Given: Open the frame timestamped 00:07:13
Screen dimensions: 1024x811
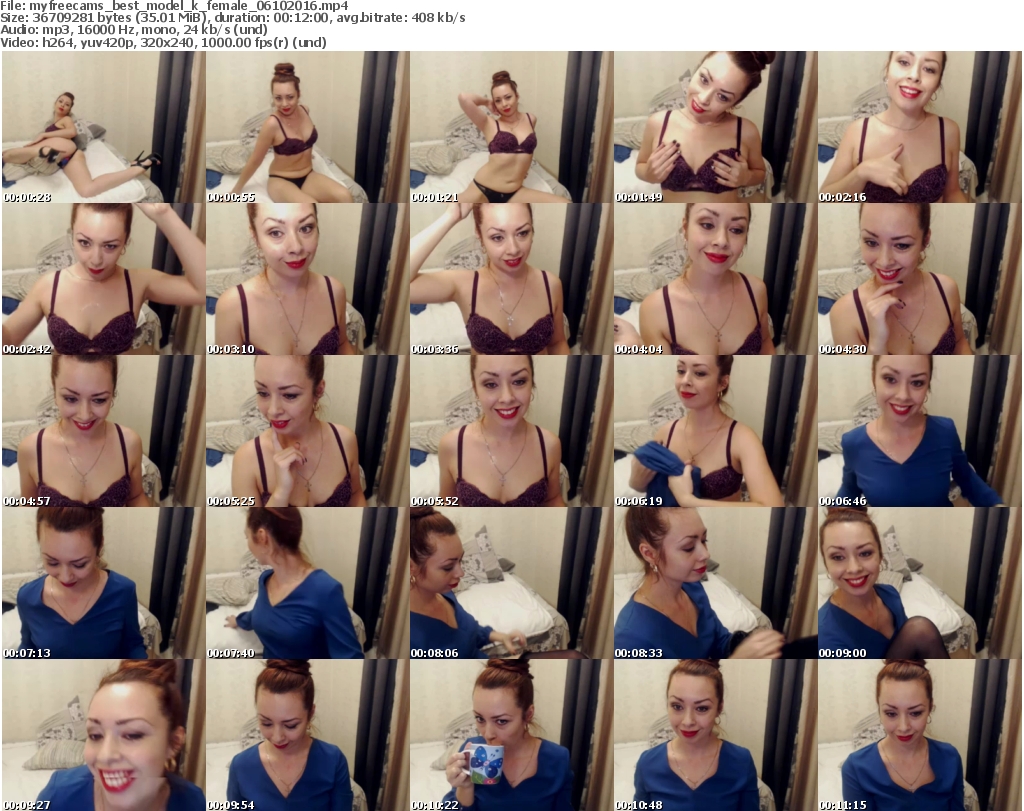Looking at the screenshot, I should click(x=103, y=583).
